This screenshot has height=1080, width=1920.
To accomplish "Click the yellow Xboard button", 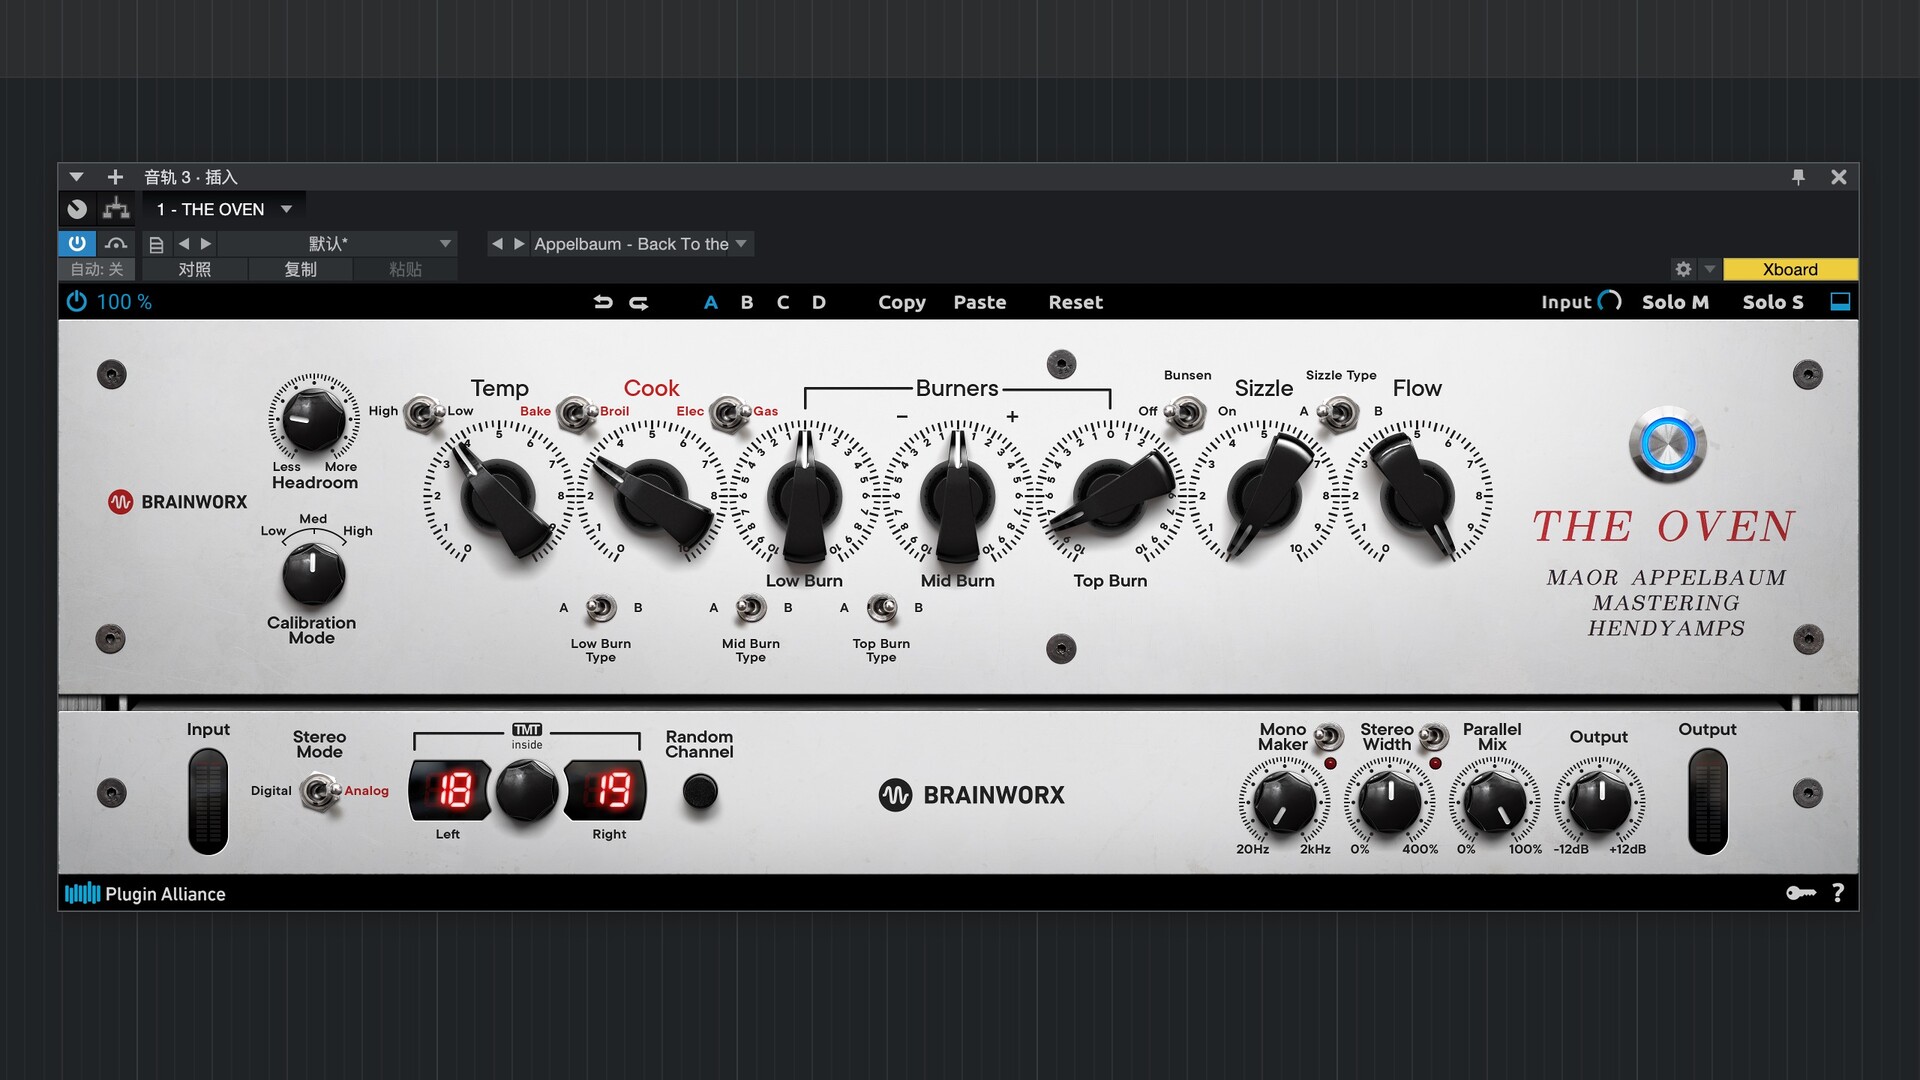I will point(1790,269).
